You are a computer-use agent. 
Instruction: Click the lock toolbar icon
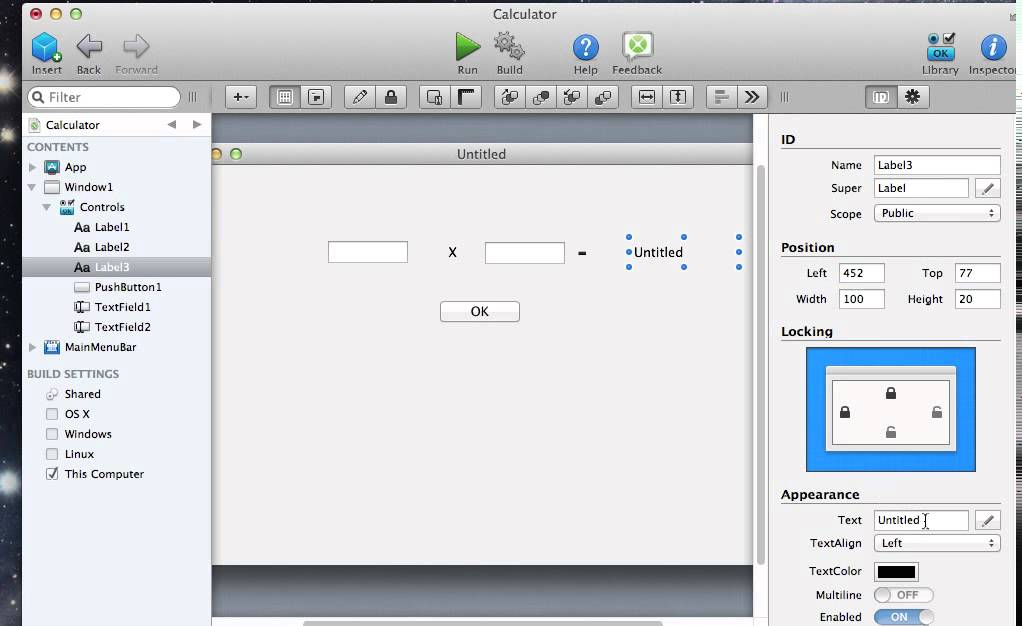(x=391, y=97)
